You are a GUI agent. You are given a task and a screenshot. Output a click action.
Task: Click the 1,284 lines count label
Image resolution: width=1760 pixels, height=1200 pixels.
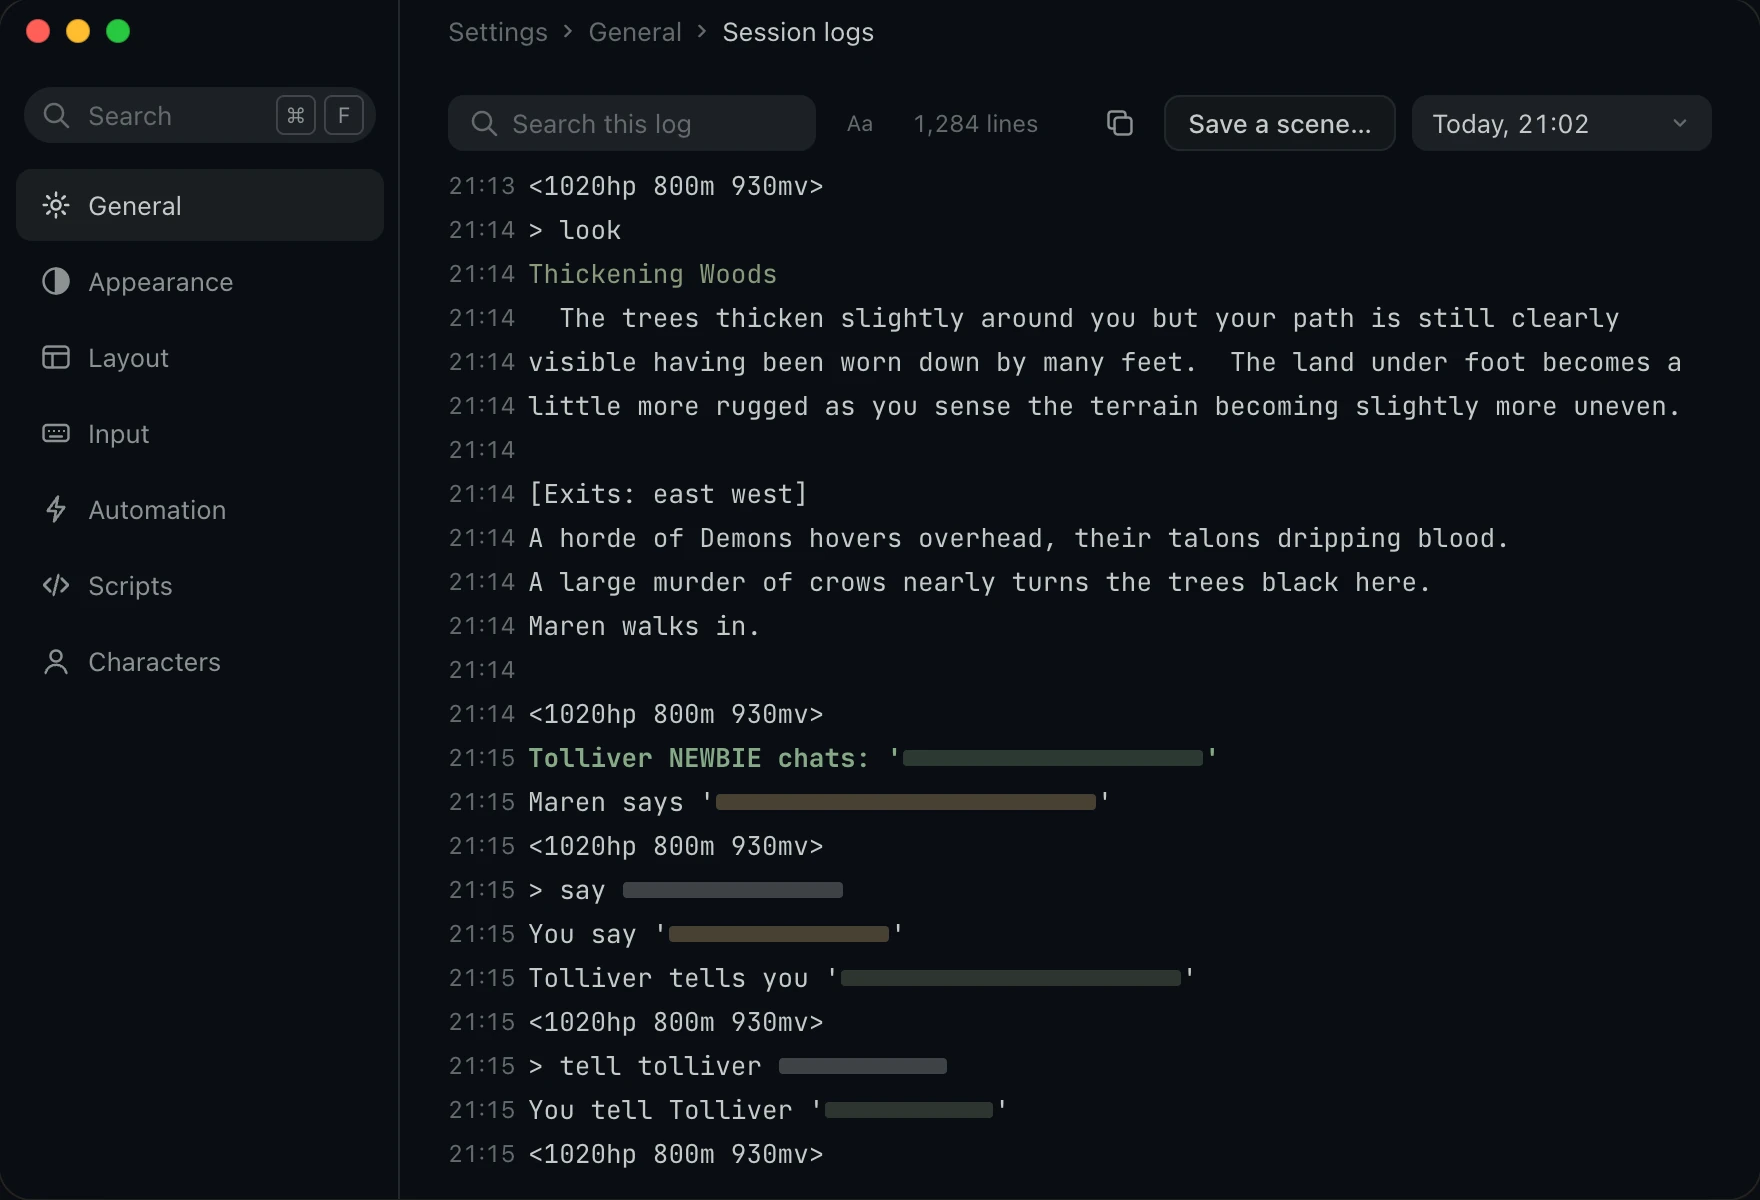pyautogui.click(x=976, y=124)
